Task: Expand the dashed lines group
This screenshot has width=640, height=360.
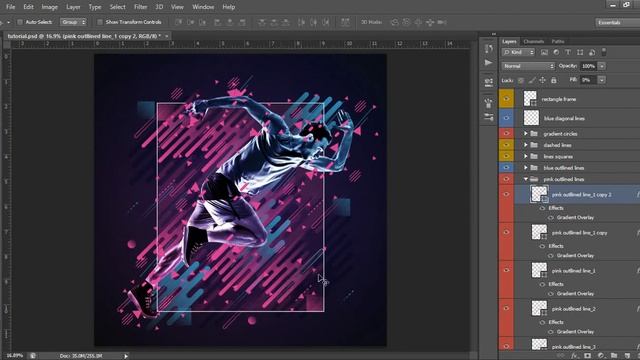Action: tap(526, 145)
